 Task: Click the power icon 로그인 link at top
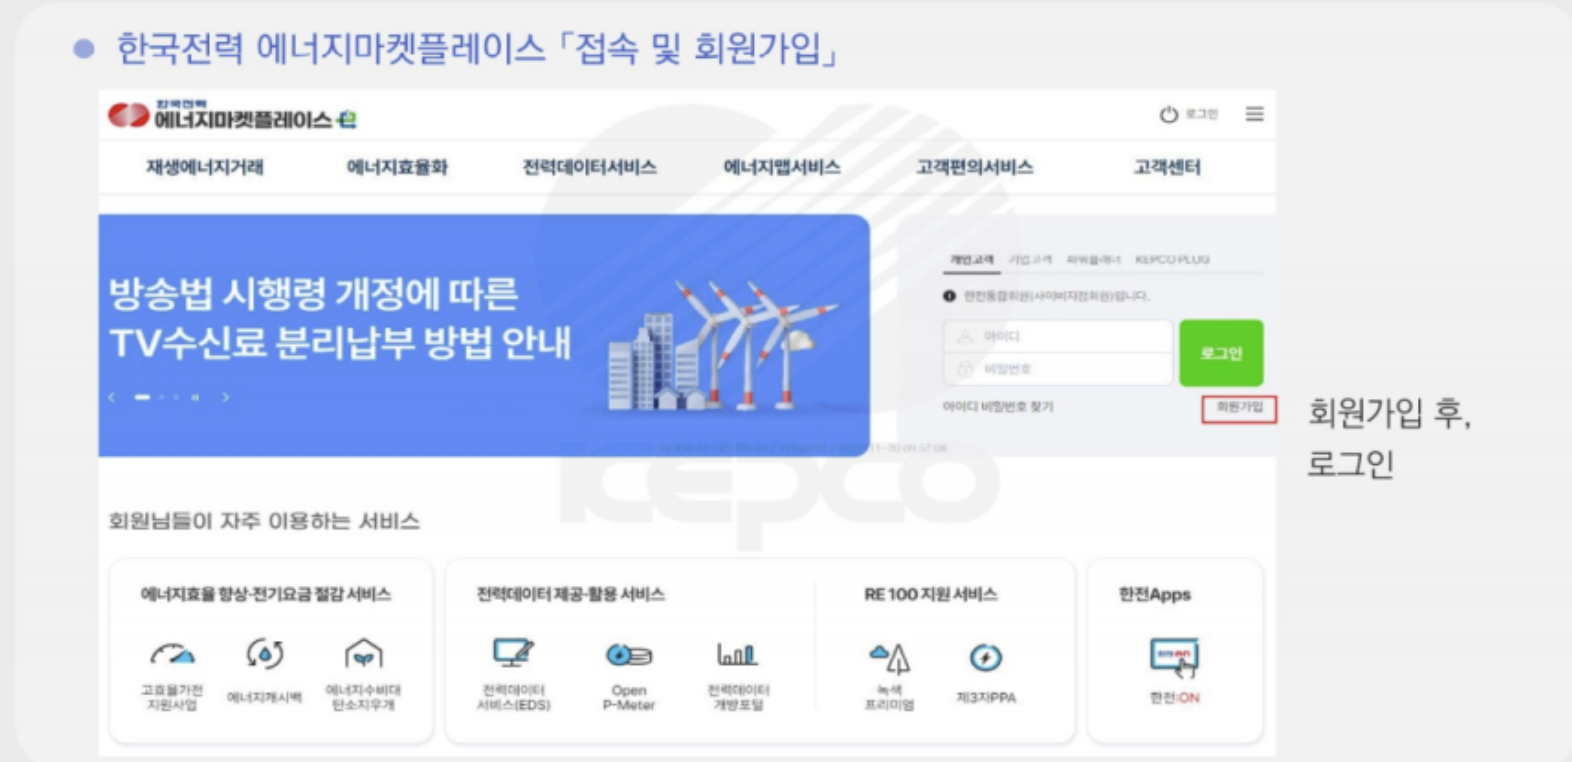point(1188,115)
